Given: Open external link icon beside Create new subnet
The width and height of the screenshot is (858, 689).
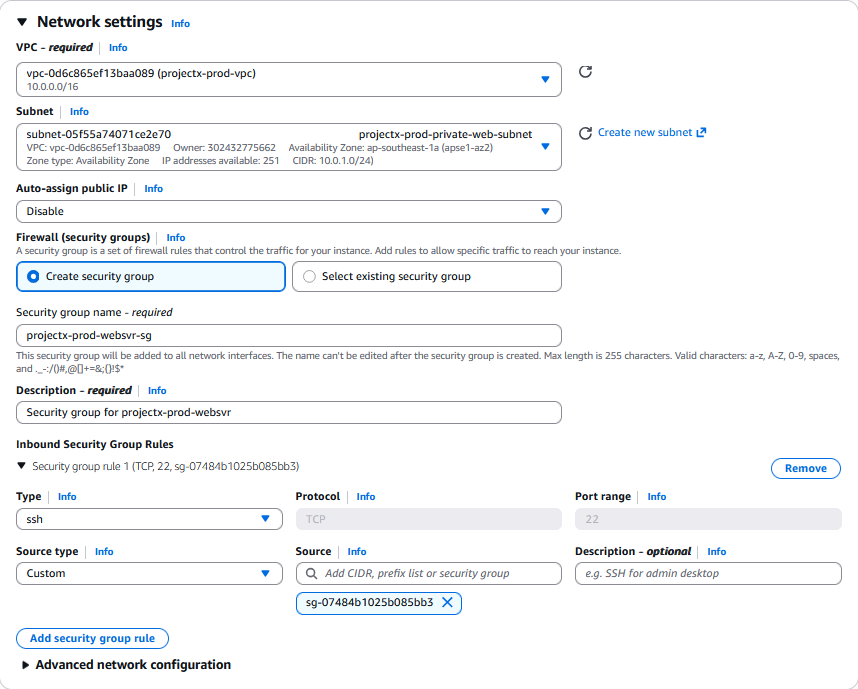Looking at the screenshot, I should click(701, 132).
